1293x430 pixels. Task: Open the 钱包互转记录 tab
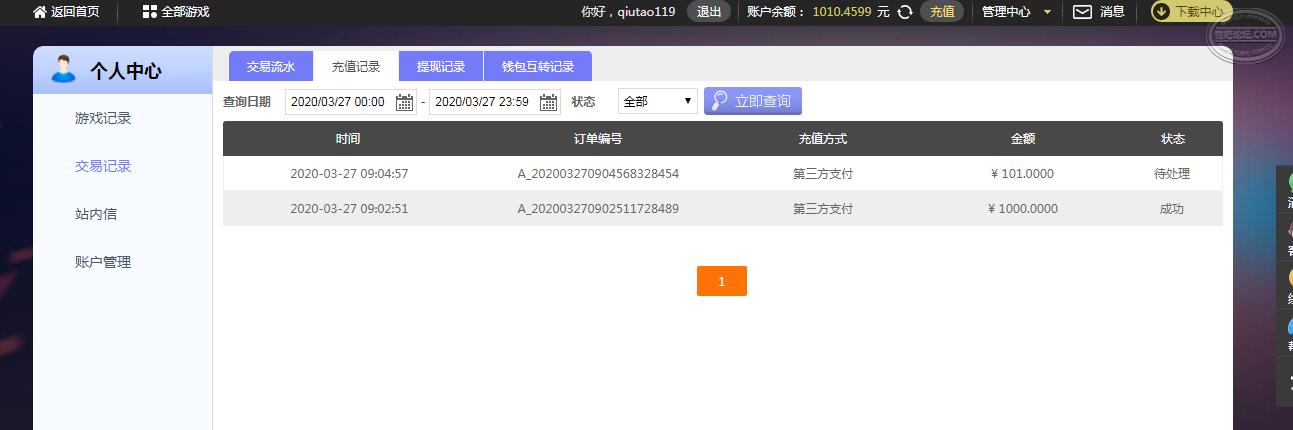click(538, 67)
